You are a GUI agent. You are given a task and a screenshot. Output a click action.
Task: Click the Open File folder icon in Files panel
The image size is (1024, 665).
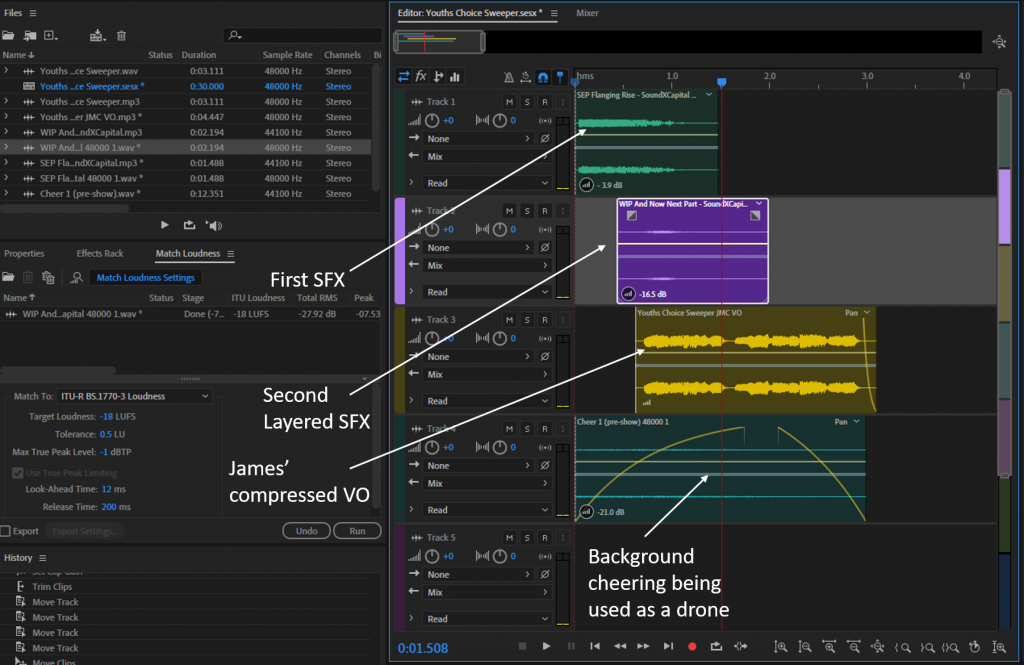click(x=9, y=36)
